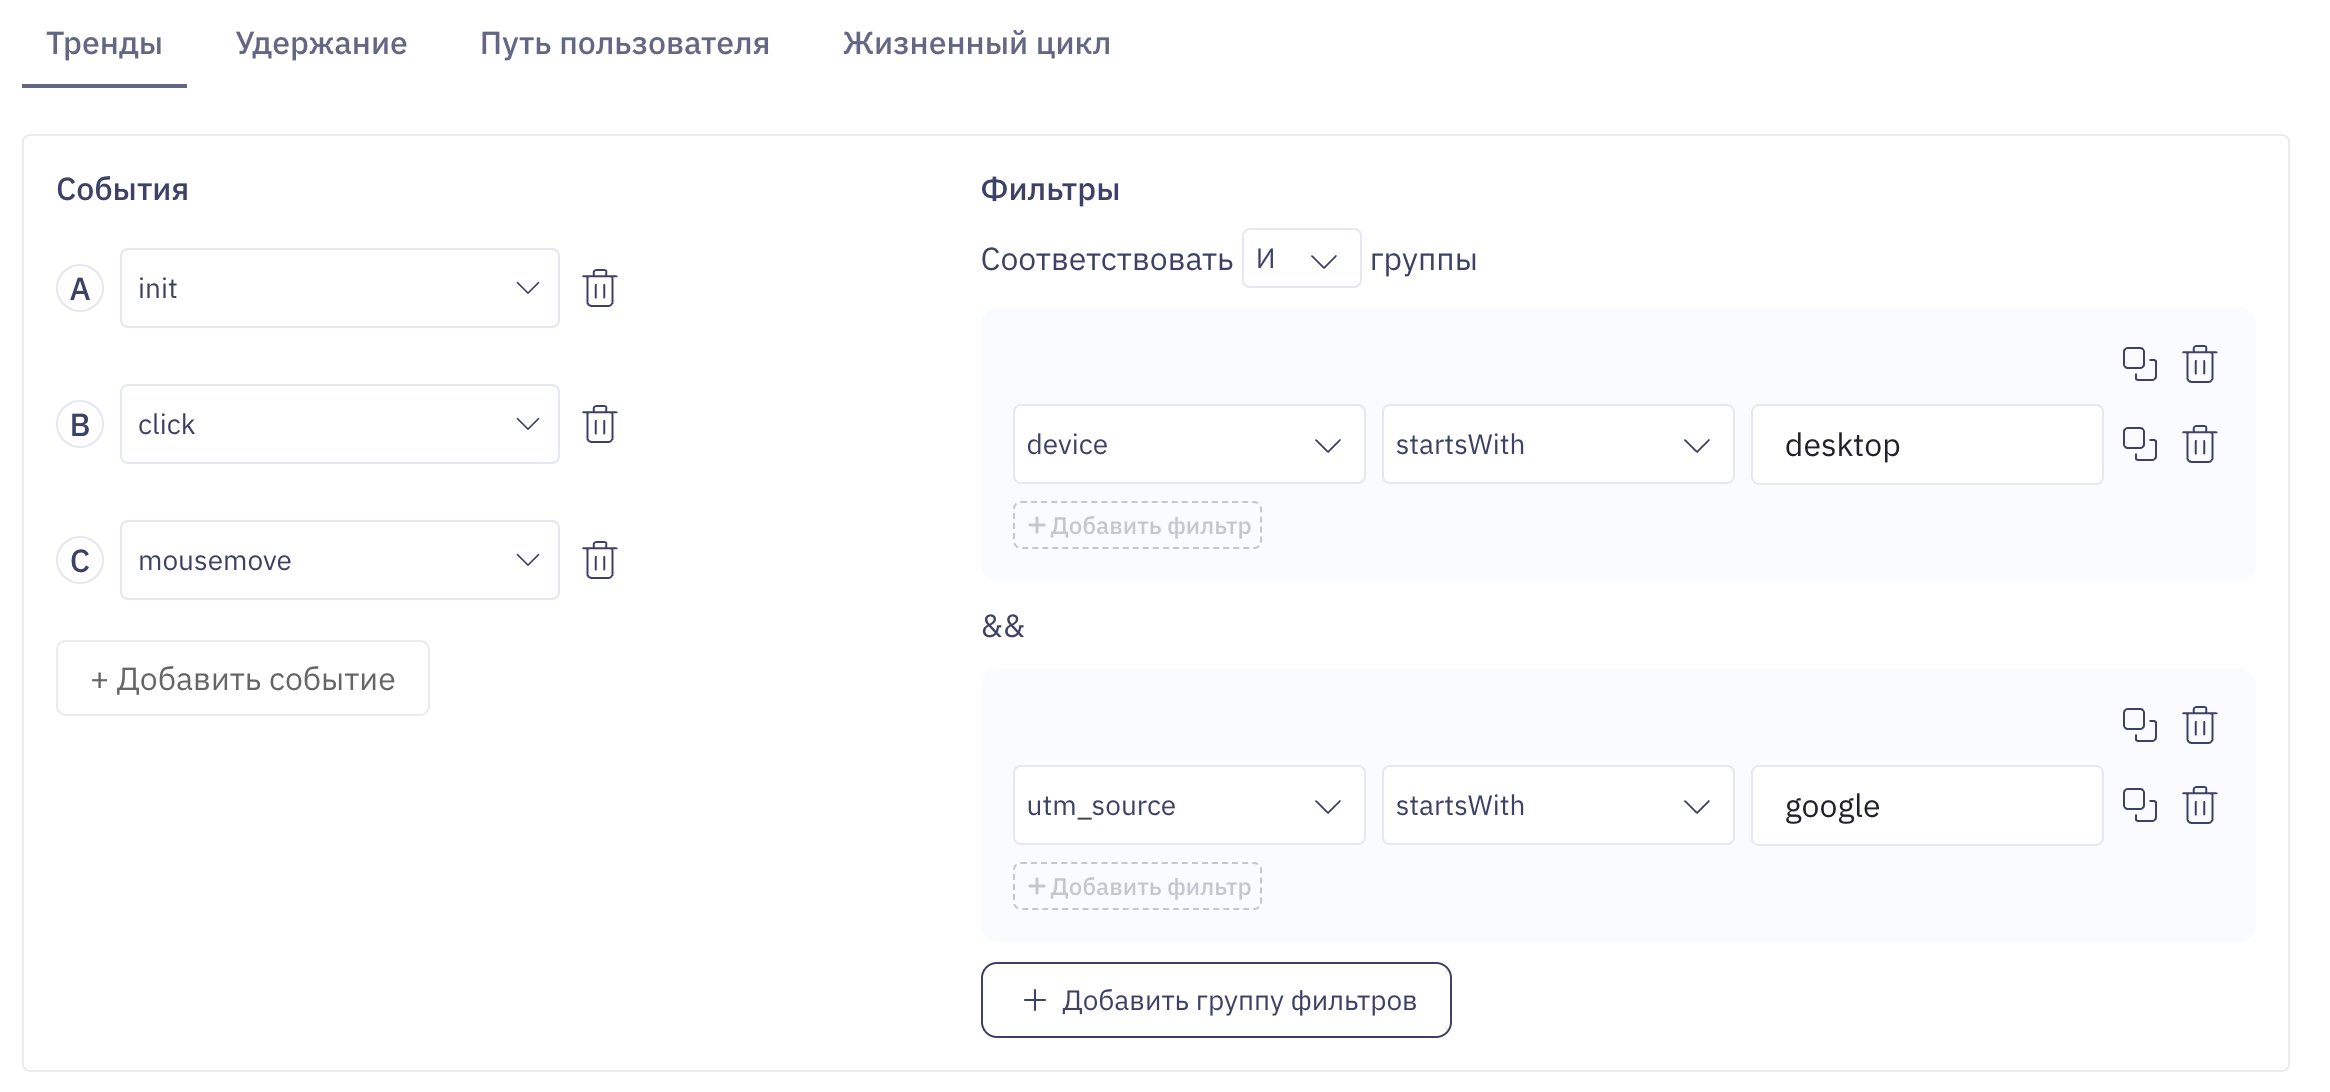Open the device property dropdown
Screen dimensions: 2330x1092
pyautogui.click(x=1188, y=444)
